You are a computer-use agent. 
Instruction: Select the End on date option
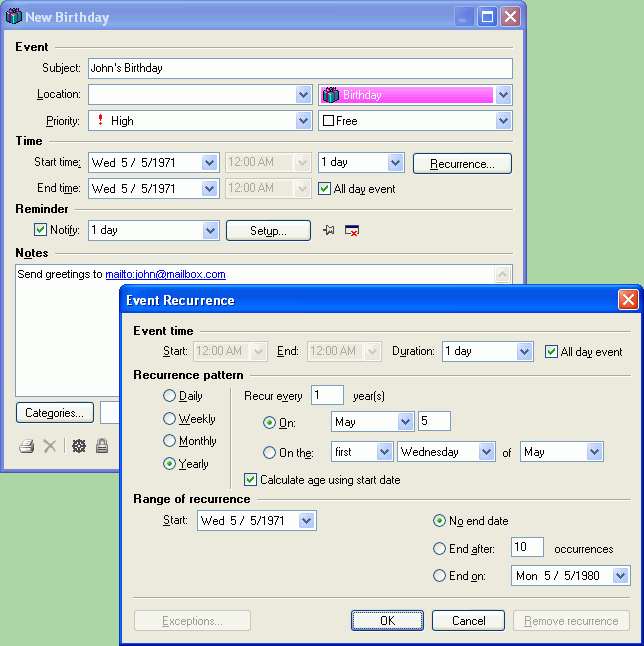click(x=439, y=576)
